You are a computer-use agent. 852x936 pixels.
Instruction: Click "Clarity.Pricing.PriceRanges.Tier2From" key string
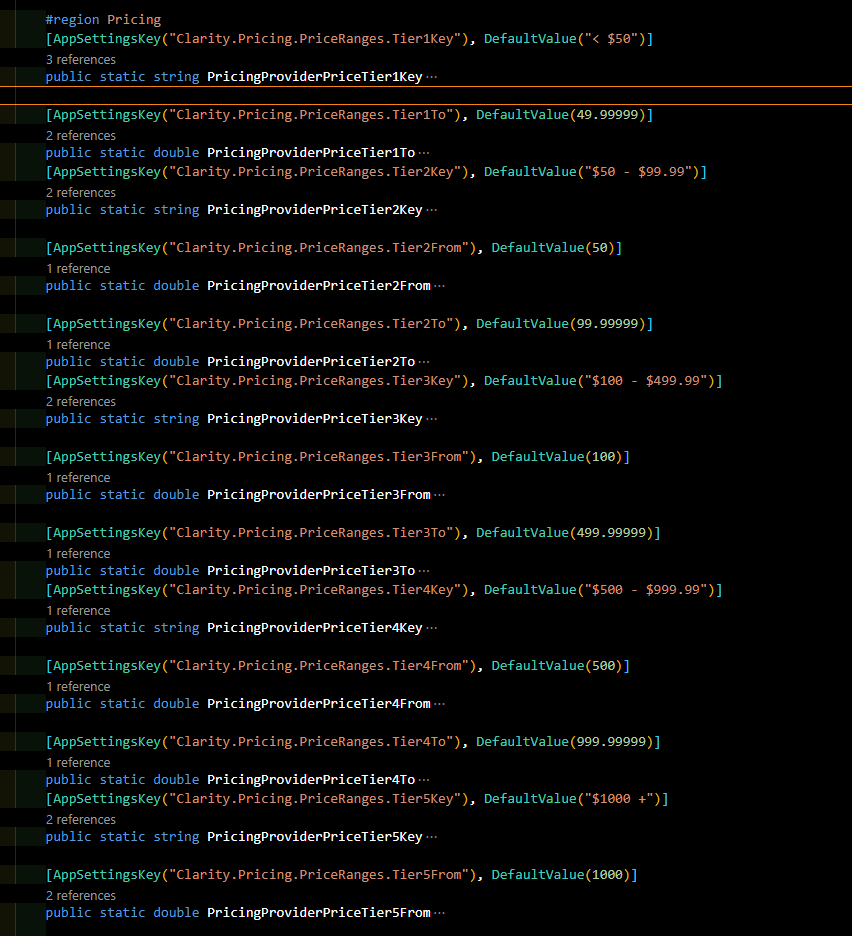[x=319, y=248]
